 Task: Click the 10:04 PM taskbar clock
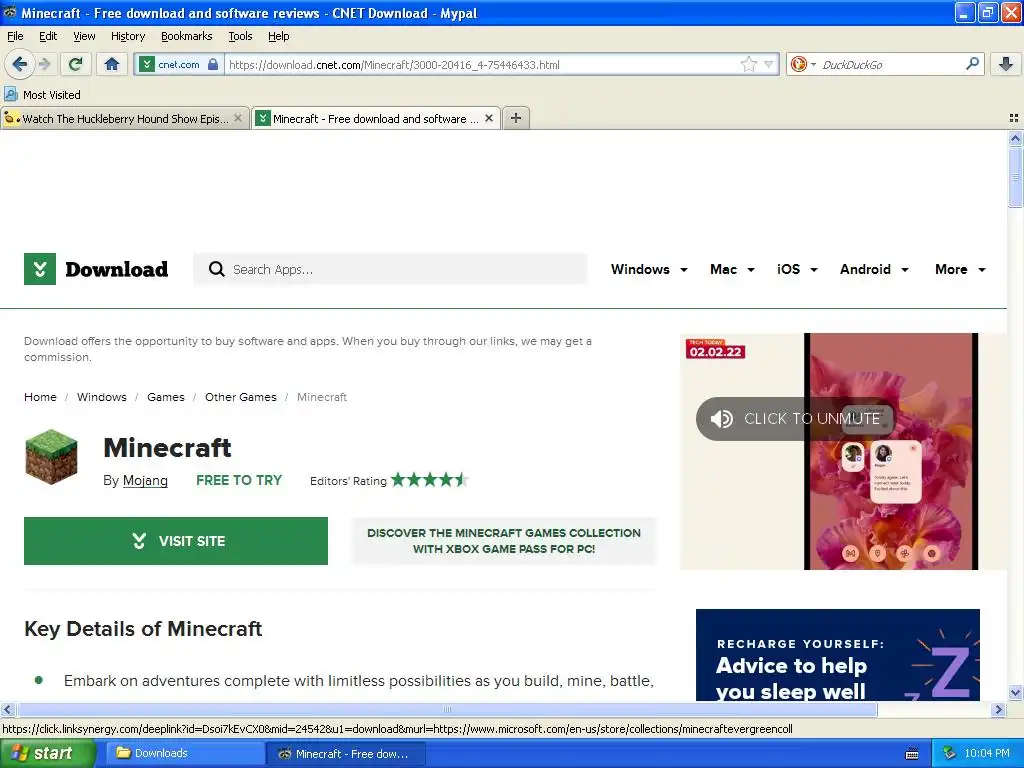(x=987, y=753)
